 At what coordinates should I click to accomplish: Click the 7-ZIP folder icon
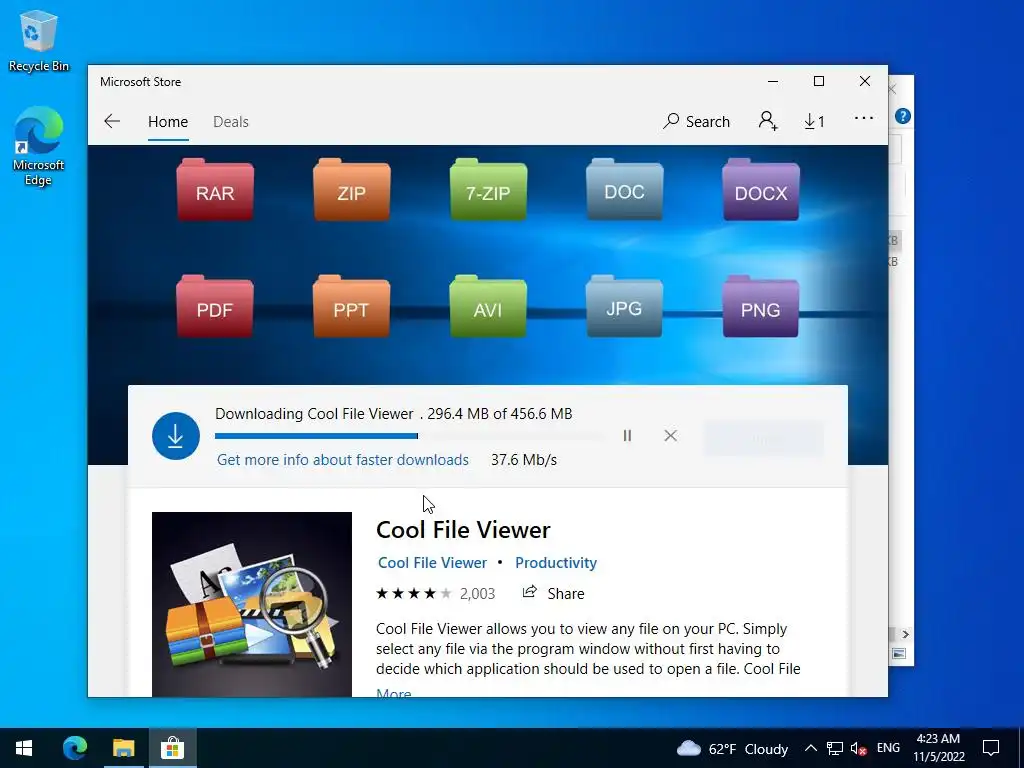coord(488,189)
